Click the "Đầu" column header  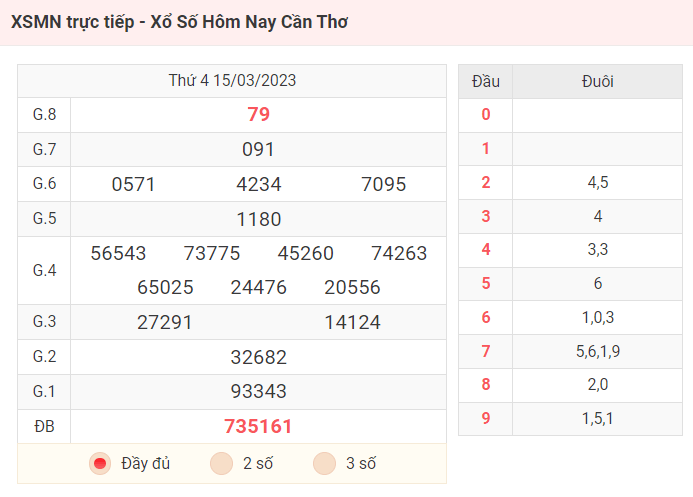tap(486, 81)
